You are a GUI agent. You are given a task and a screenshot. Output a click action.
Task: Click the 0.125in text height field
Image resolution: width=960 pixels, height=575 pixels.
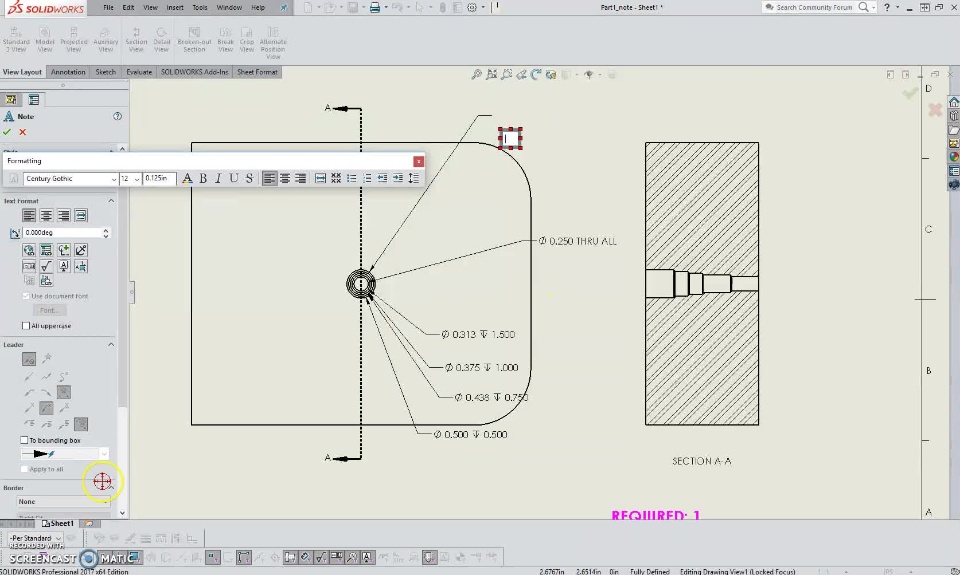pyautogui.click(x=159, y=178)
